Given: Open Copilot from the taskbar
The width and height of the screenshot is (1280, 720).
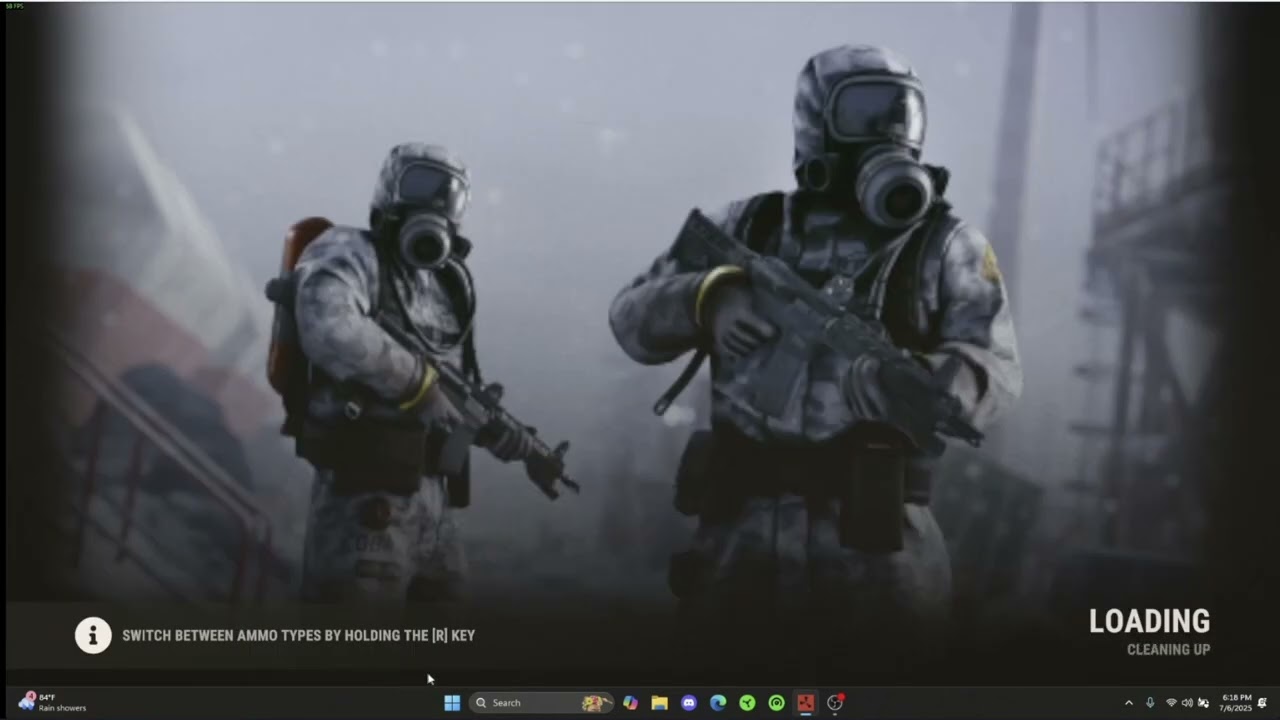Looking at the screenshot, I should click(x=630, y=703).
